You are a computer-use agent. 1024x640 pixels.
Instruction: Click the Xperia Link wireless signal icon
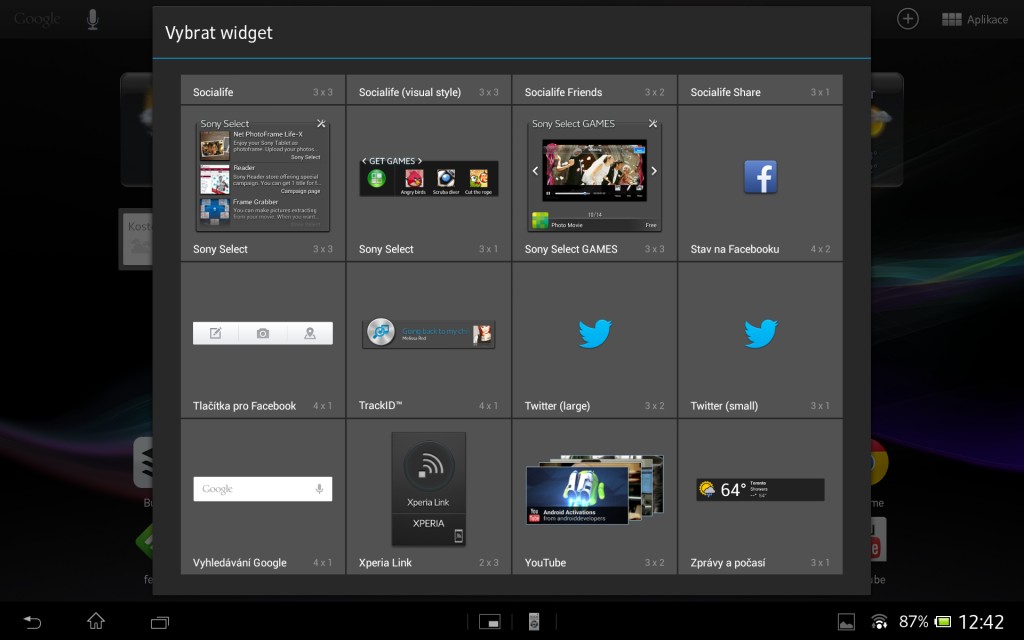428,466
